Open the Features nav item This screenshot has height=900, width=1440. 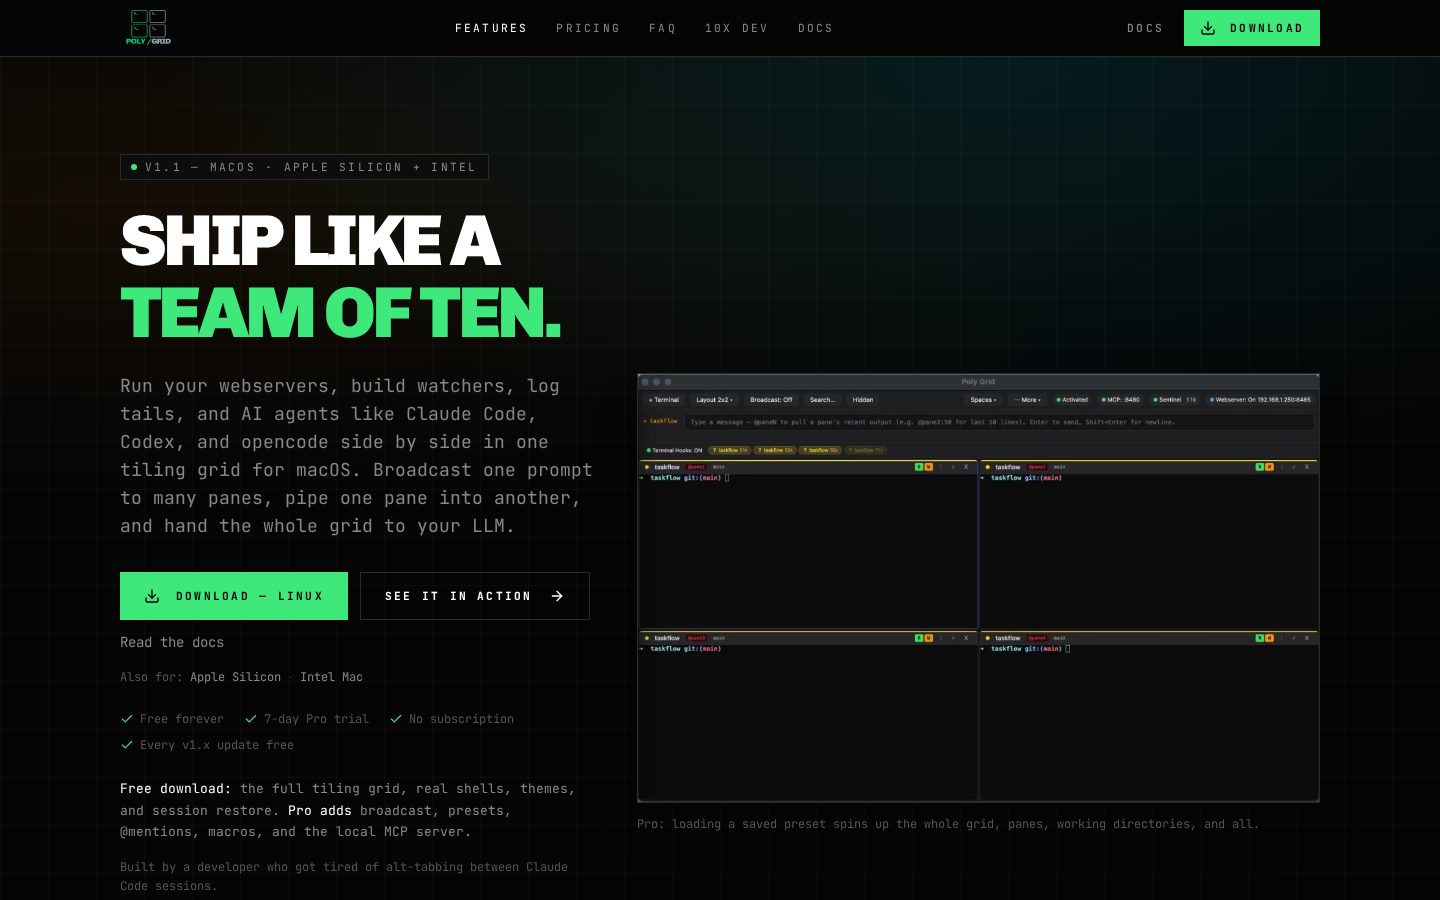point(491,28)
